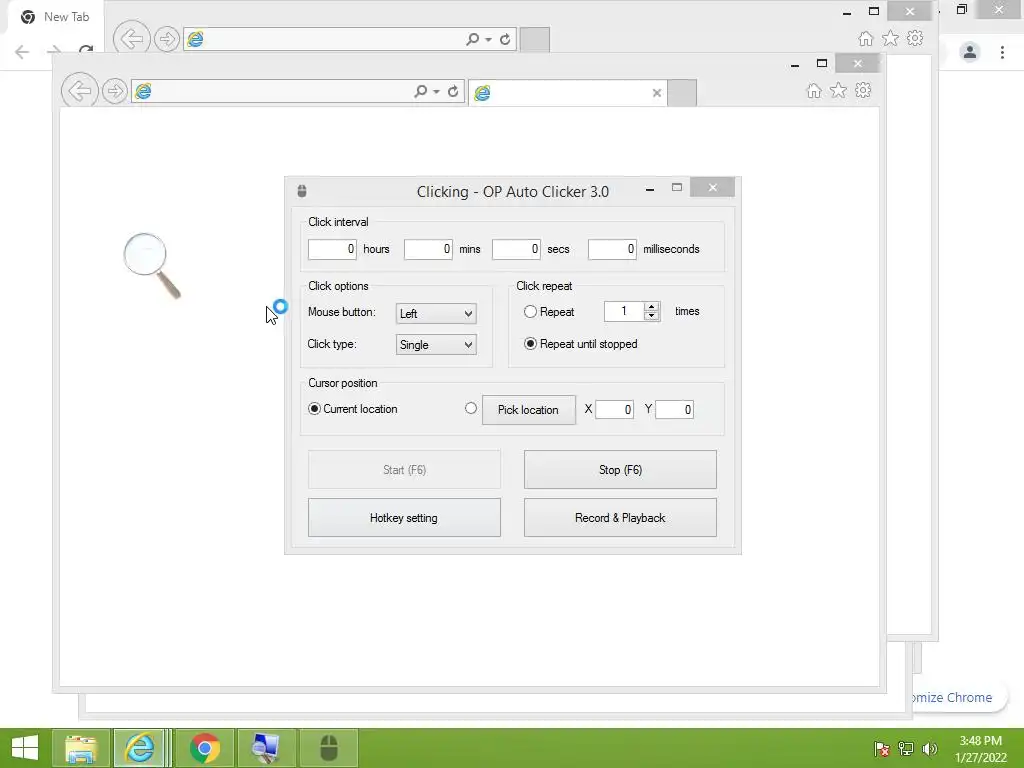Open Chrome three-dot menu

pyautogui.click(x=1002, y=52)
